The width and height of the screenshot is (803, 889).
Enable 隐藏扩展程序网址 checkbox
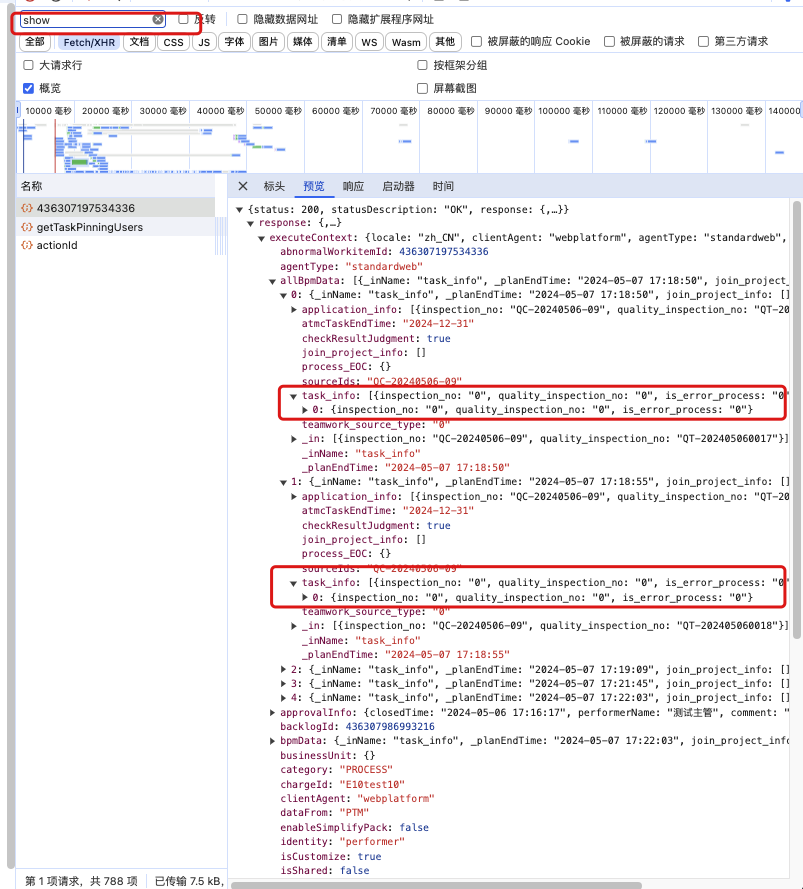337,19
